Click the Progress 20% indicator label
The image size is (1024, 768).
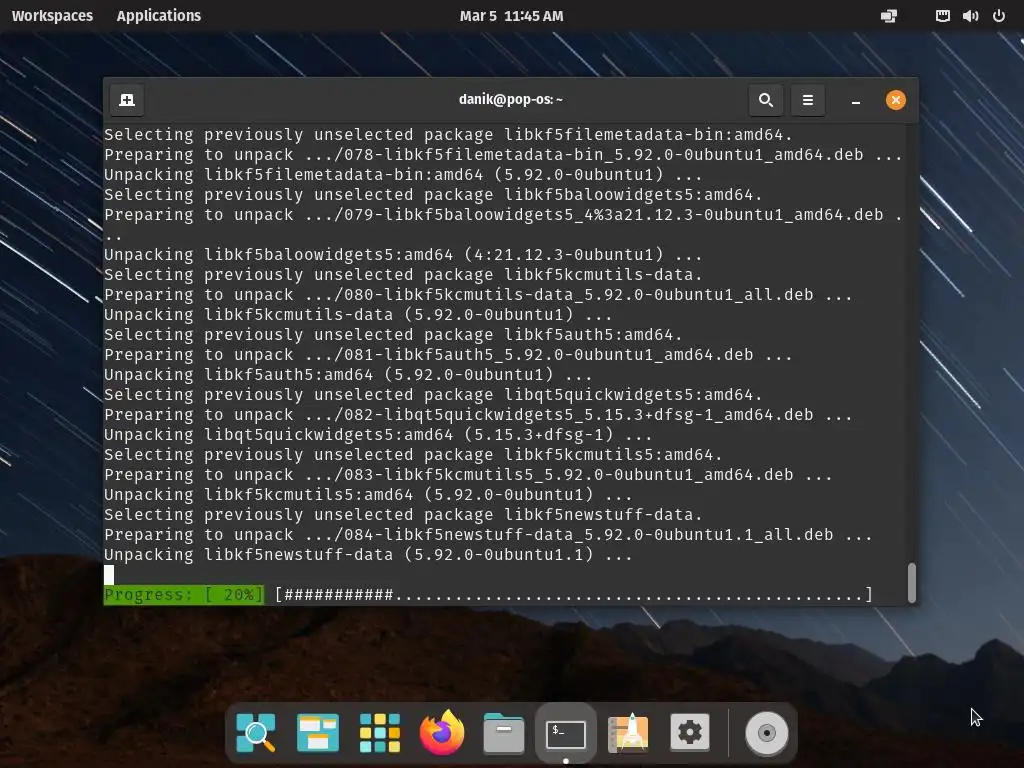(x=184, y=594)
